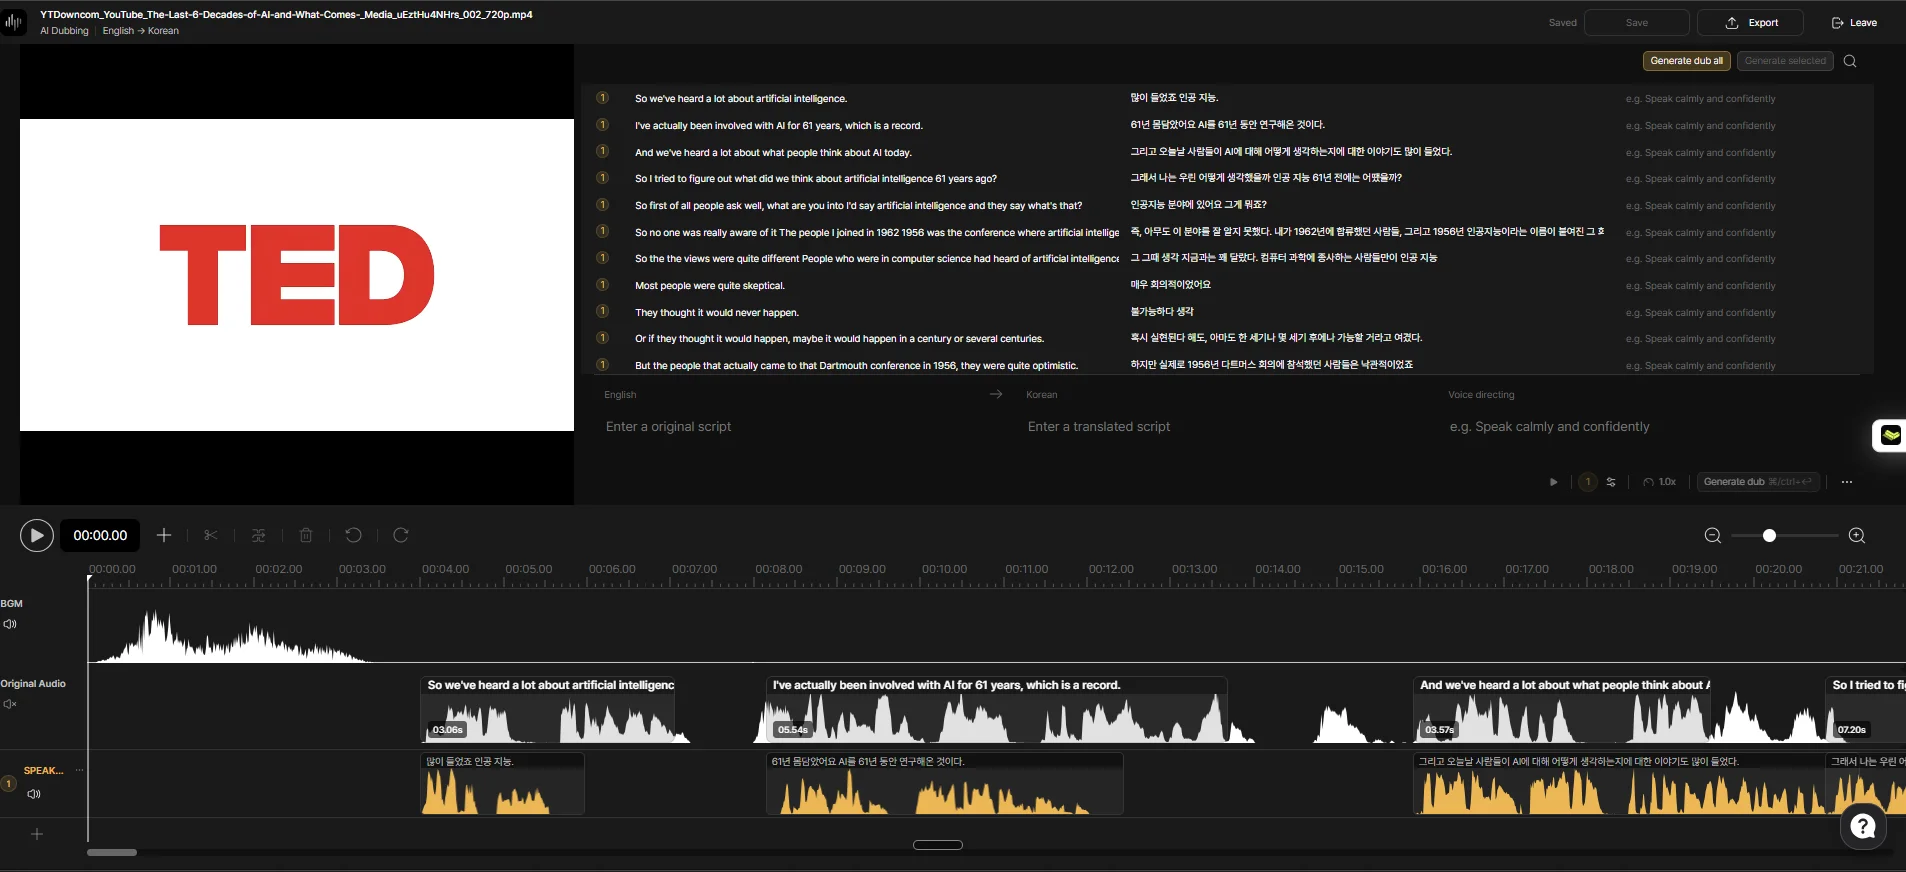Open the three-dot menu beside Generate dub
Screen dimensions: 1906x872
(1847, 482)
